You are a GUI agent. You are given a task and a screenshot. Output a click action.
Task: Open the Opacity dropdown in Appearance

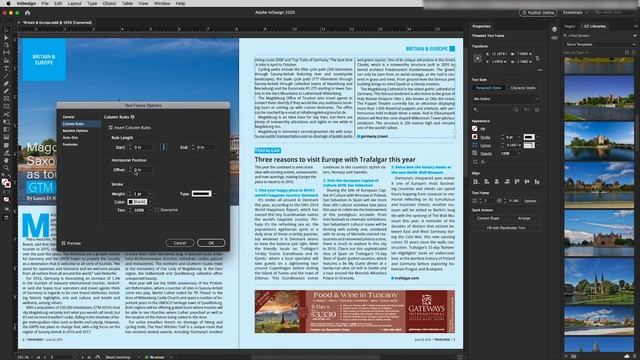coord(519,153)
